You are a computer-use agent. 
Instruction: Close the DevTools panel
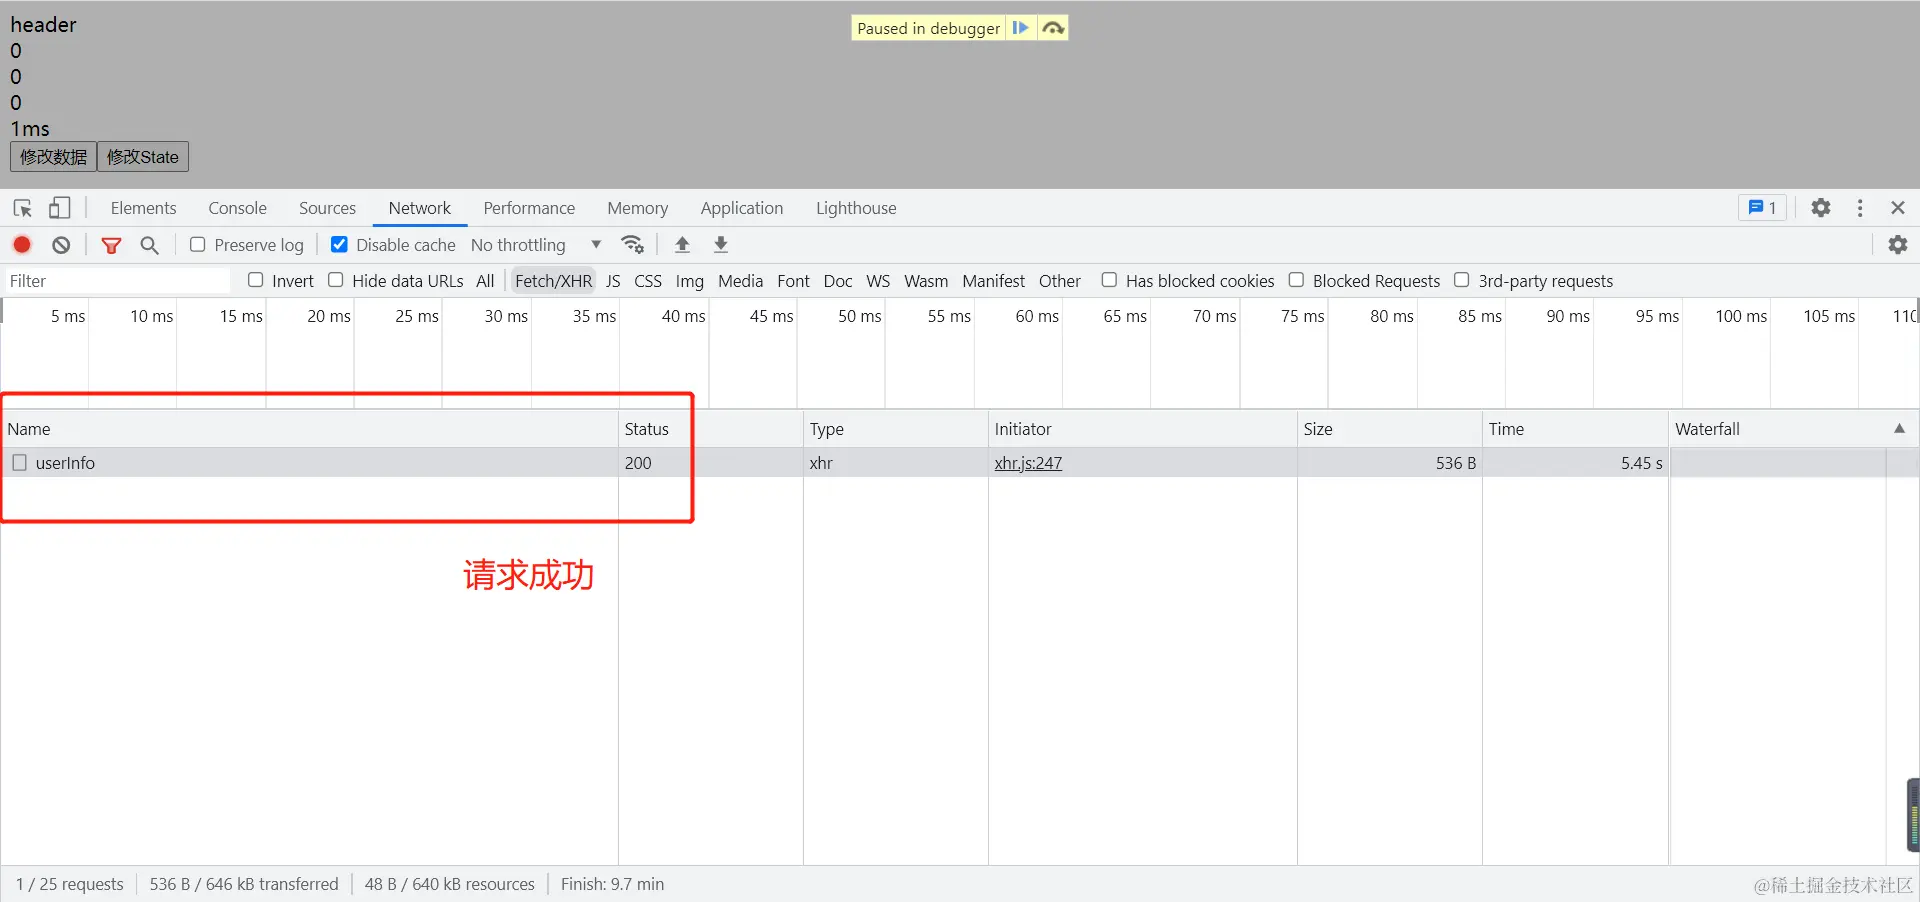click(1898, 208)
